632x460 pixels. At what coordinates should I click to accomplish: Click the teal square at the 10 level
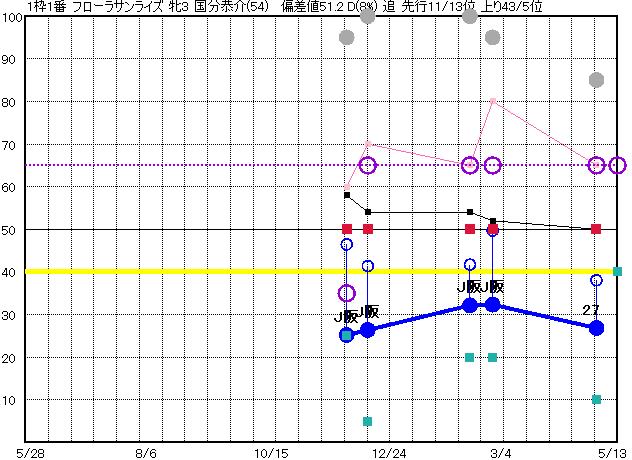pyautogui.click(x=596, y=400)
